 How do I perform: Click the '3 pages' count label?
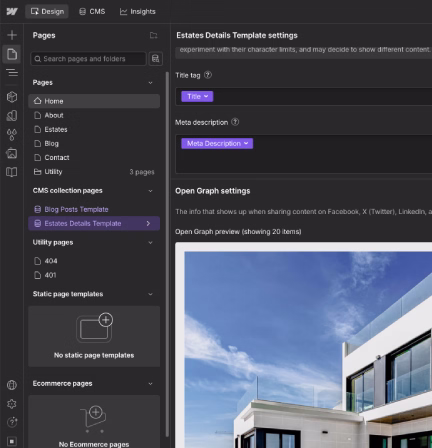pos(142,172)
